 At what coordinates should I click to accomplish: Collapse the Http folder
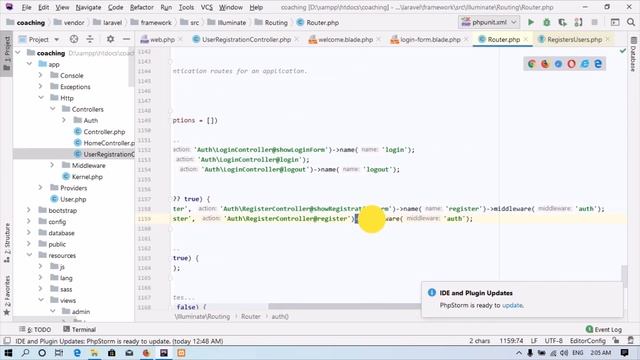tap(41, 98)
